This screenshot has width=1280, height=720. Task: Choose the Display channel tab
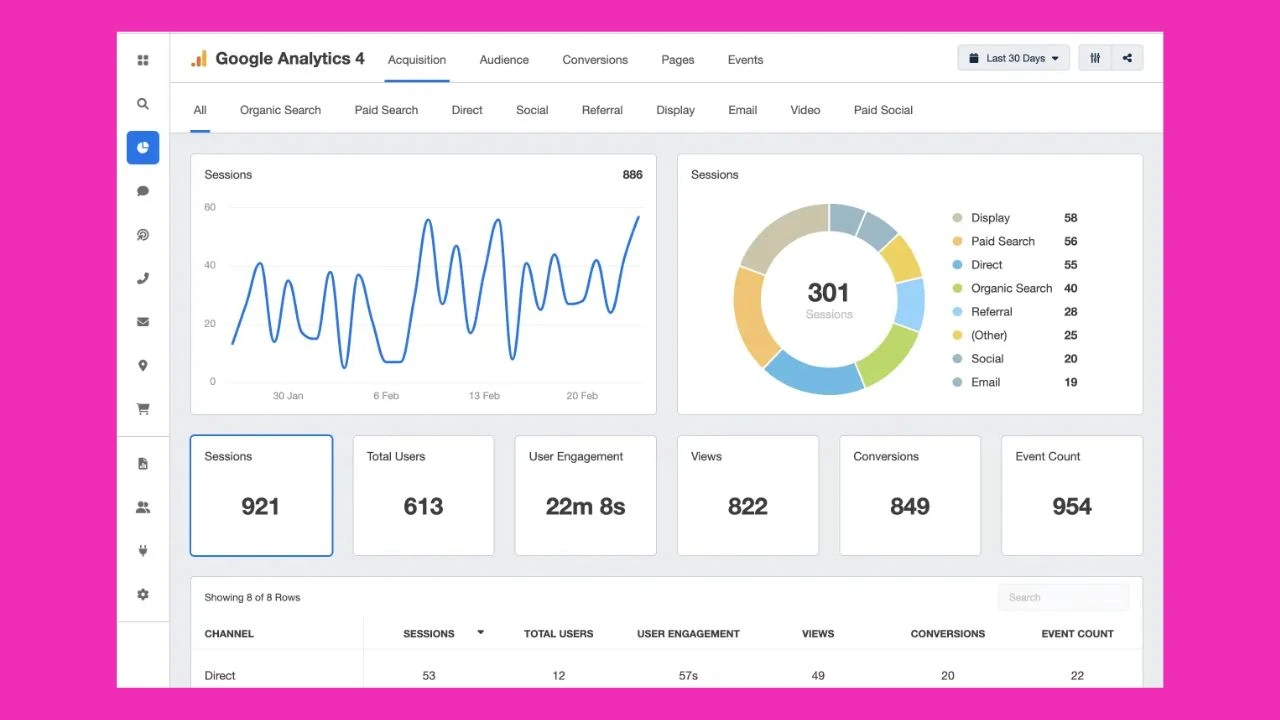[675, 110]
